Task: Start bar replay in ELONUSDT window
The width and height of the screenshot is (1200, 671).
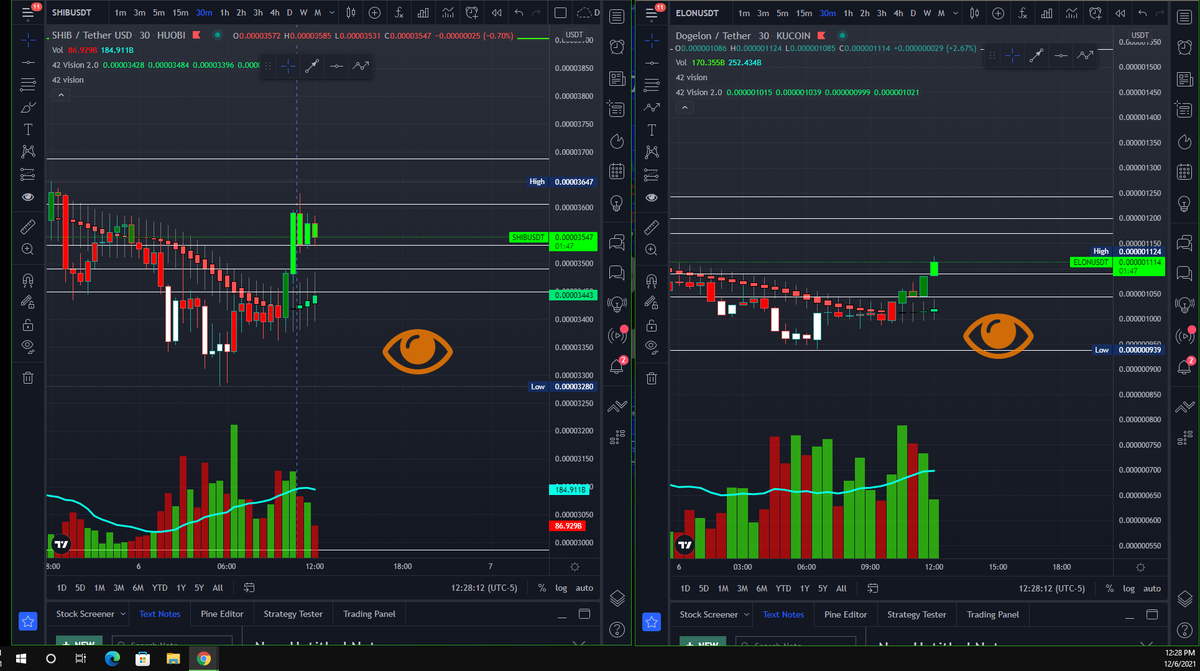Action: point(1120,13)
